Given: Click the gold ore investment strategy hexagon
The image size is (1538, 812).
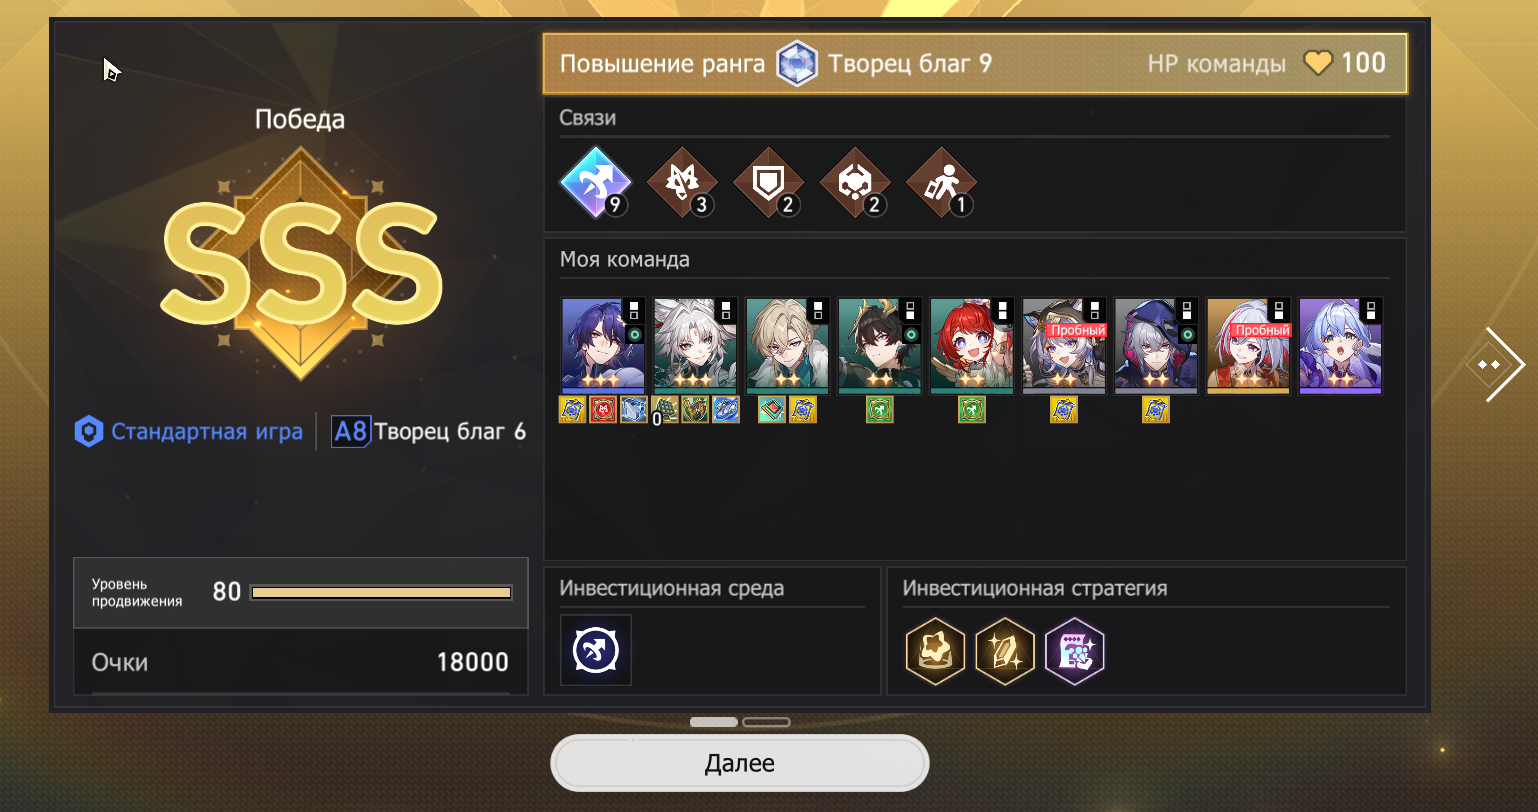Looking at the screenshot, I should coord(935,651).
